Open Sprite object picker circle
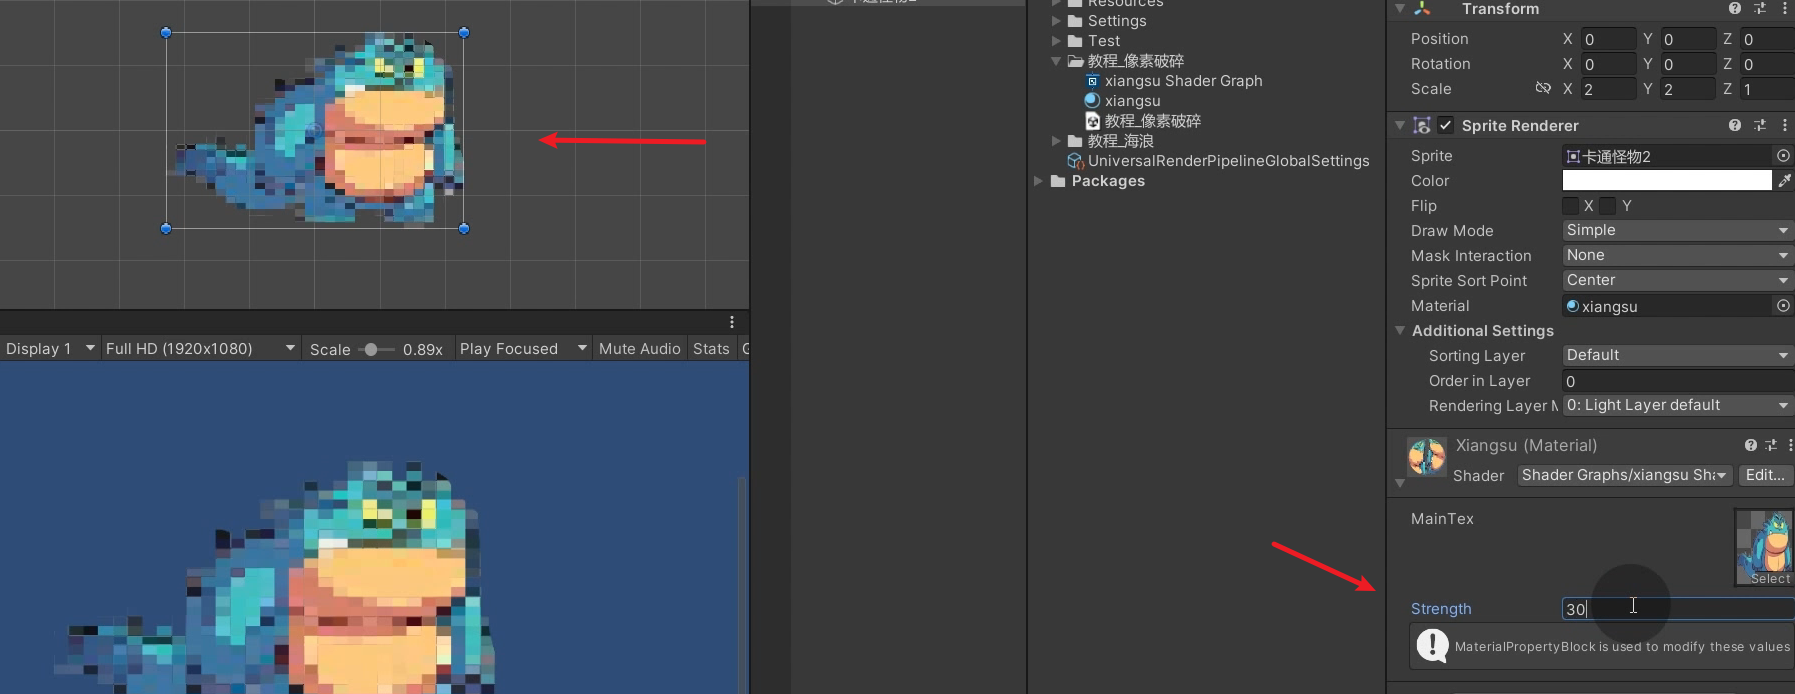This screenshot has width=1795, height=694. pos(1783,156)
